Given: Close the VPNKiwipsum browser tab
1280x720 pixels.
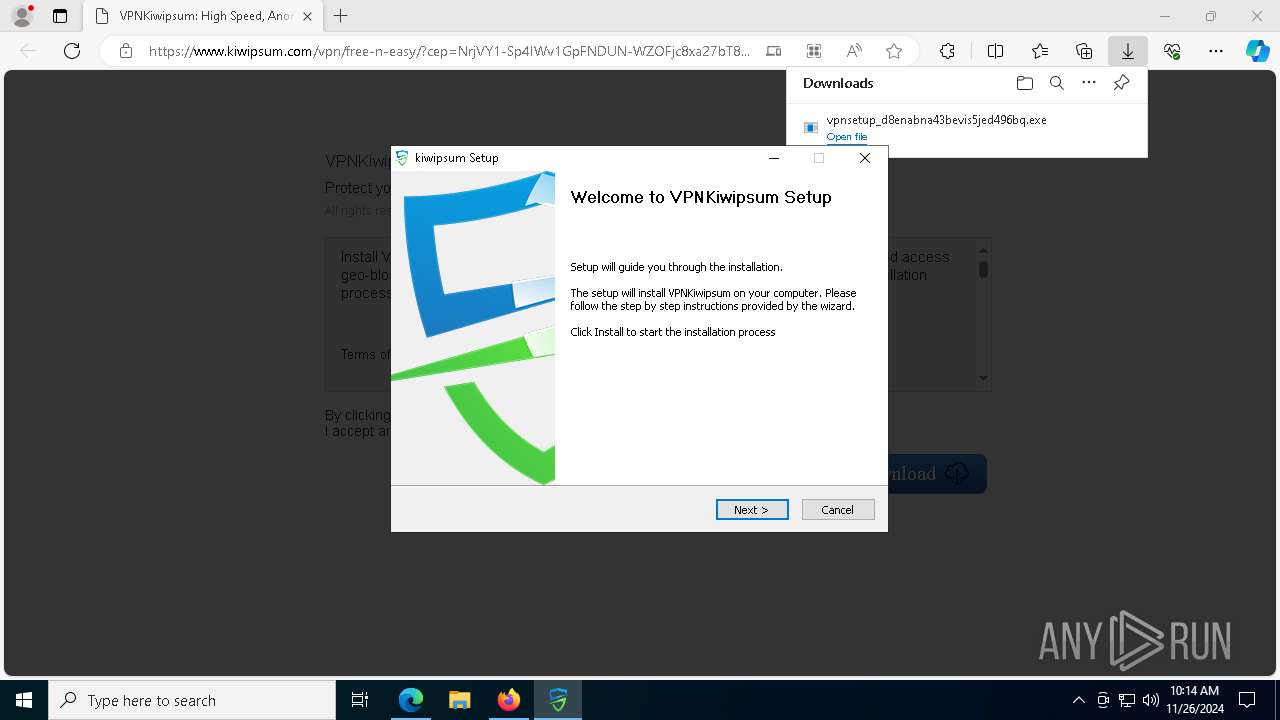Looking at the screenshot, I should [307, 16].
